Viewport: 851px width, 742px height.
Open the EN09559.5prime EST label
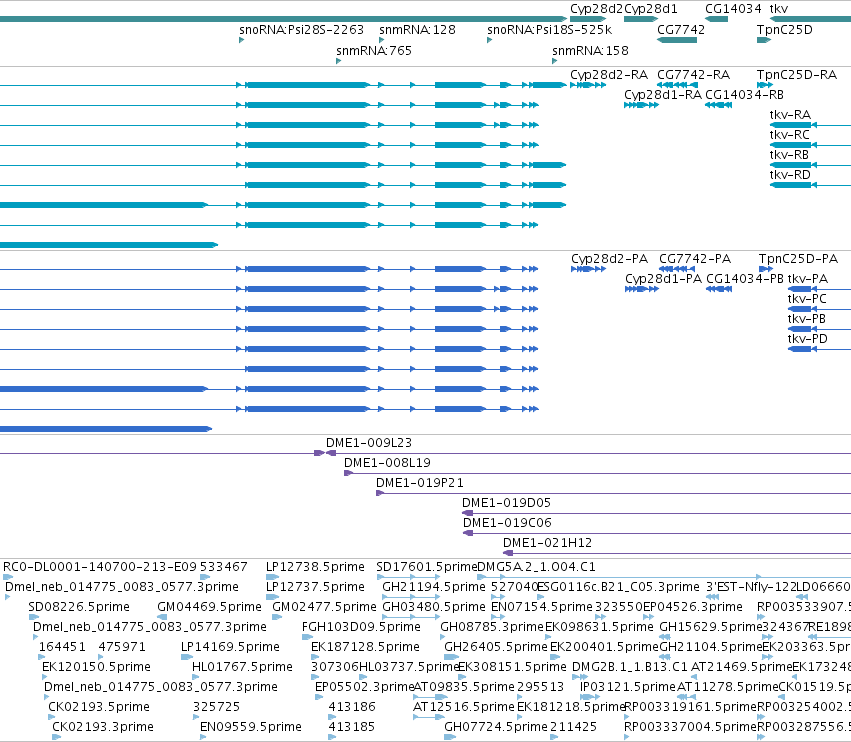point(250,727)
